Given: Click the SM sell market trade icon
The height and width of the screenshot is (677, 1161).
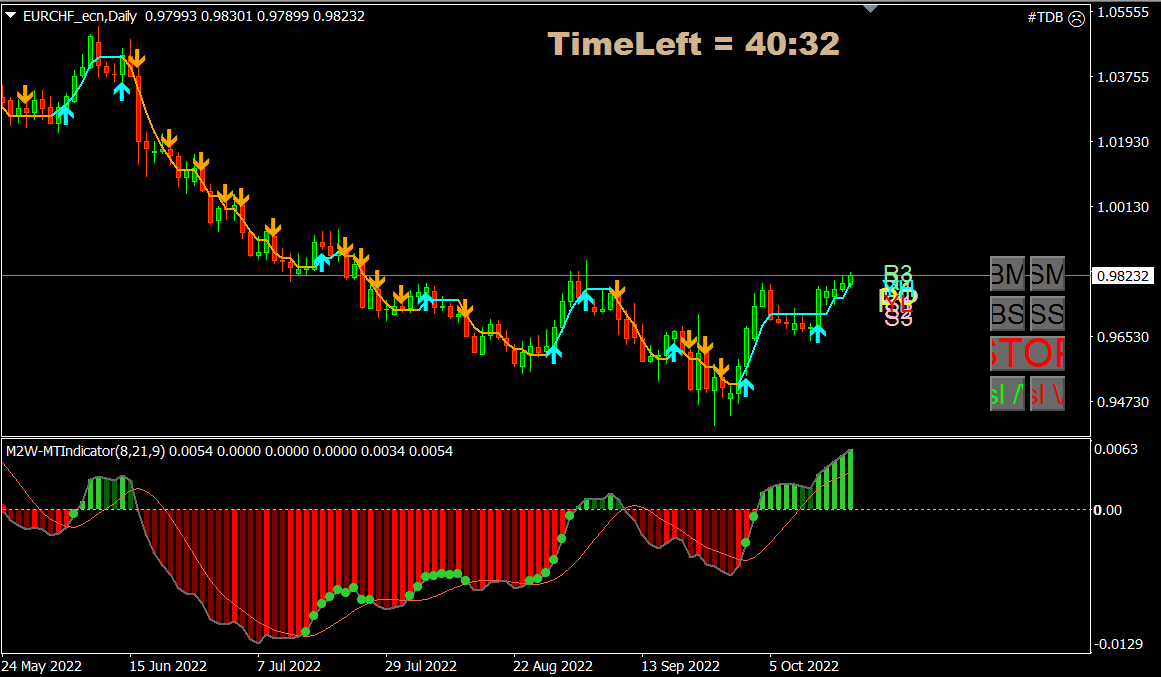Looking at the screenshot, I should click(x=1046, y=273).
